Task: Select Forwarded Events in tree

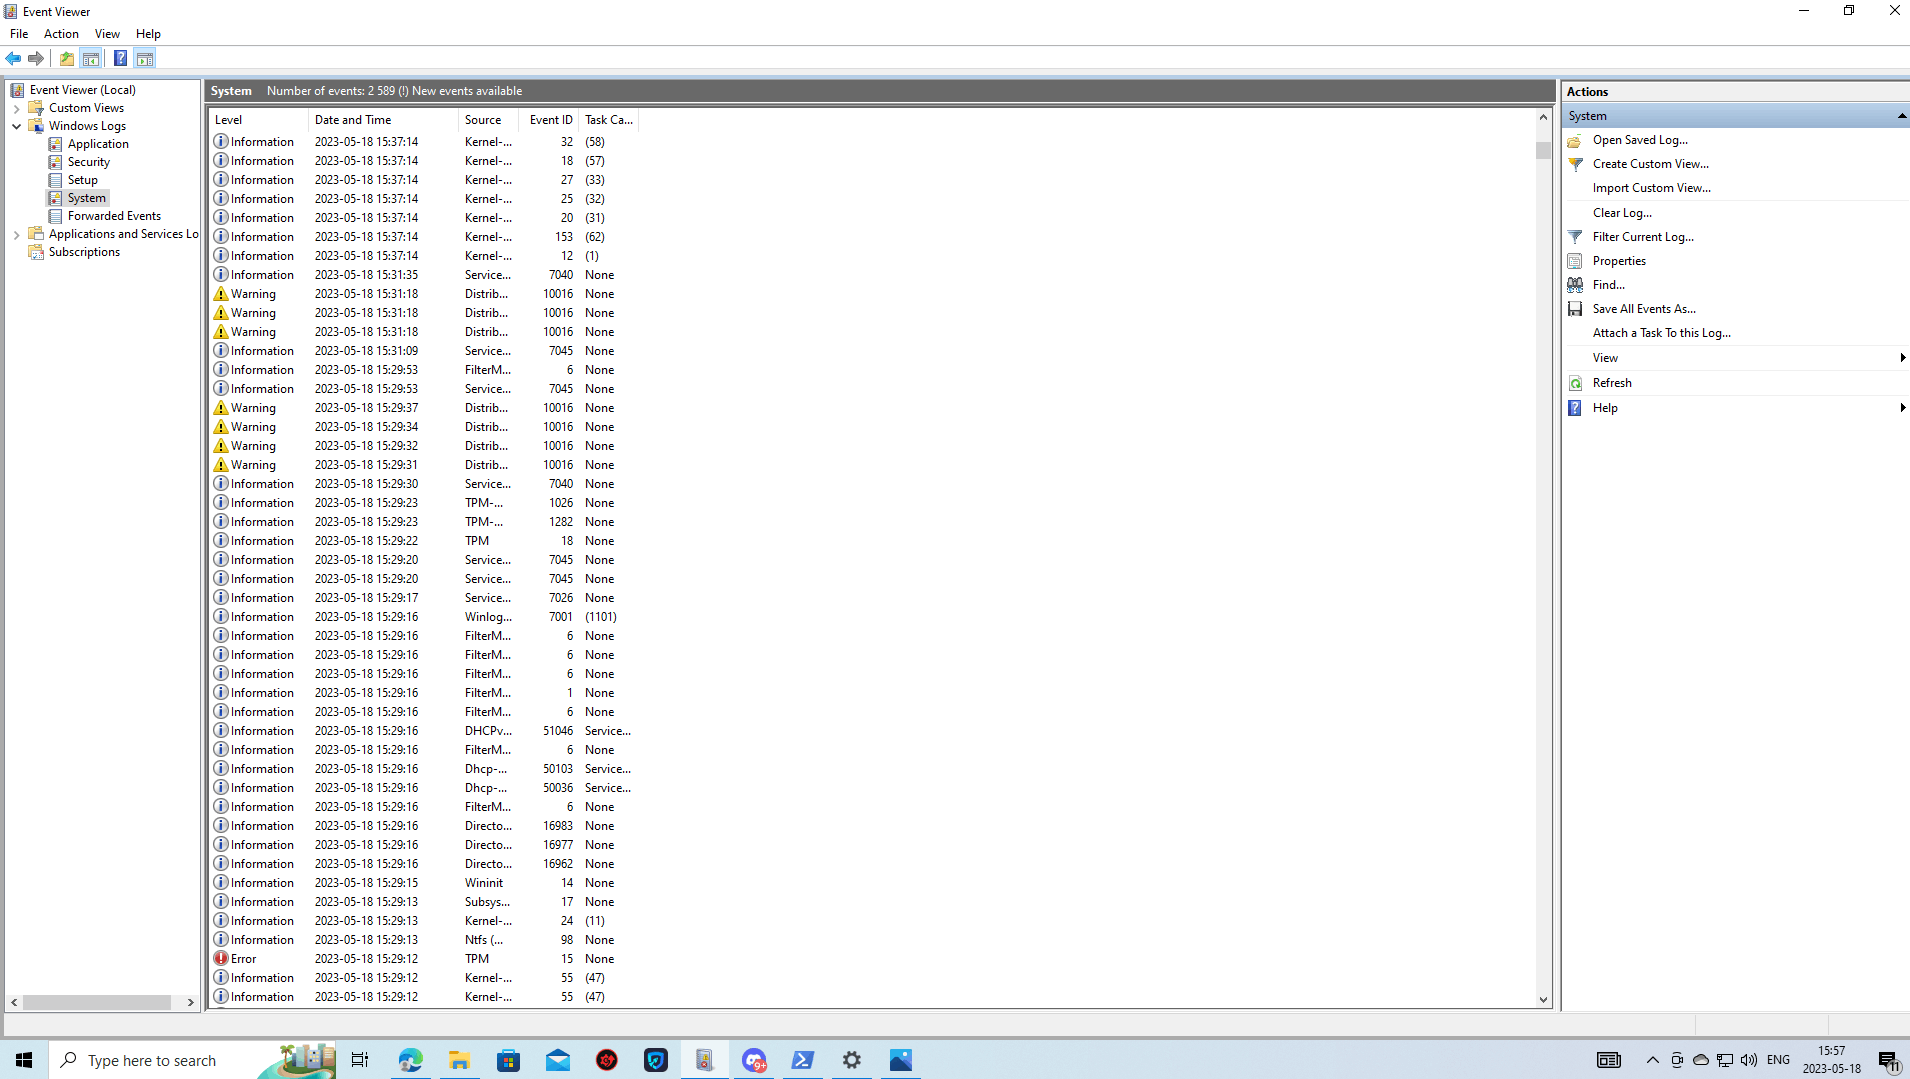Action: (114, 216)
